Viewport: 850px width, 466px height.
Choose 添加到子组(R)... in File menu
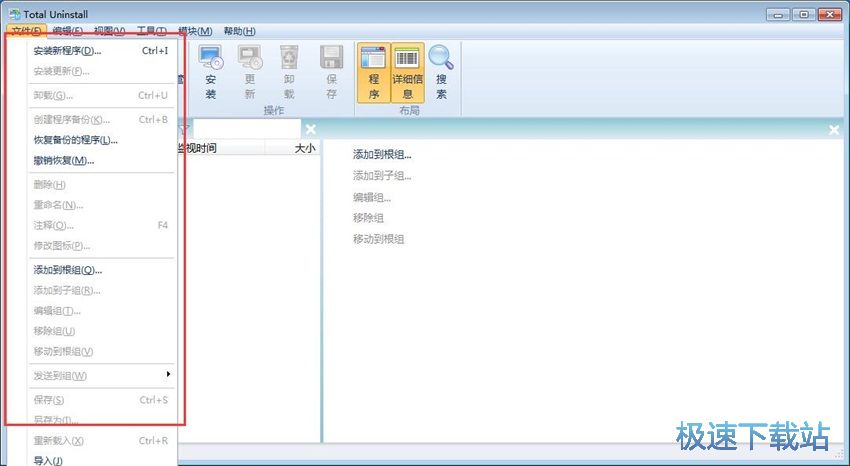point(101,290)
